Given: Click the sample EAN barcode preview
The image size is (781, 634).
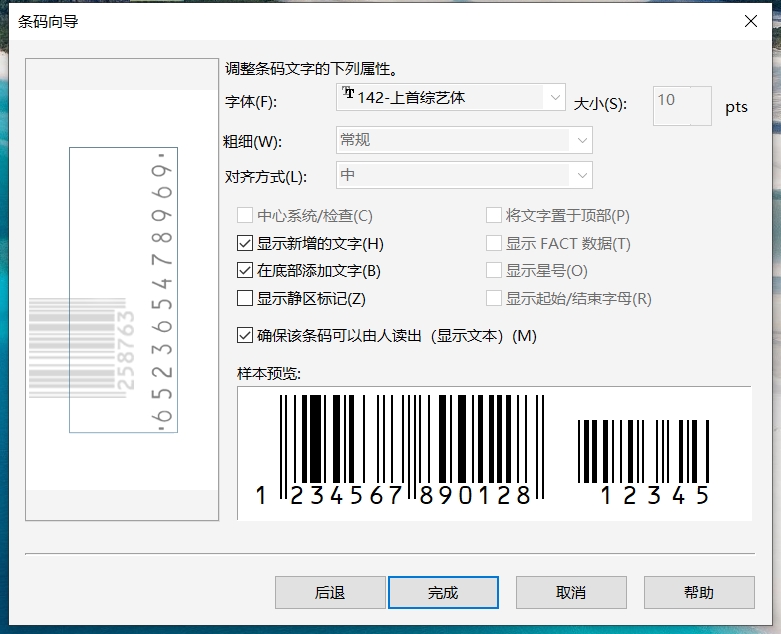Looking at the screenshot, I should (400, 450).
